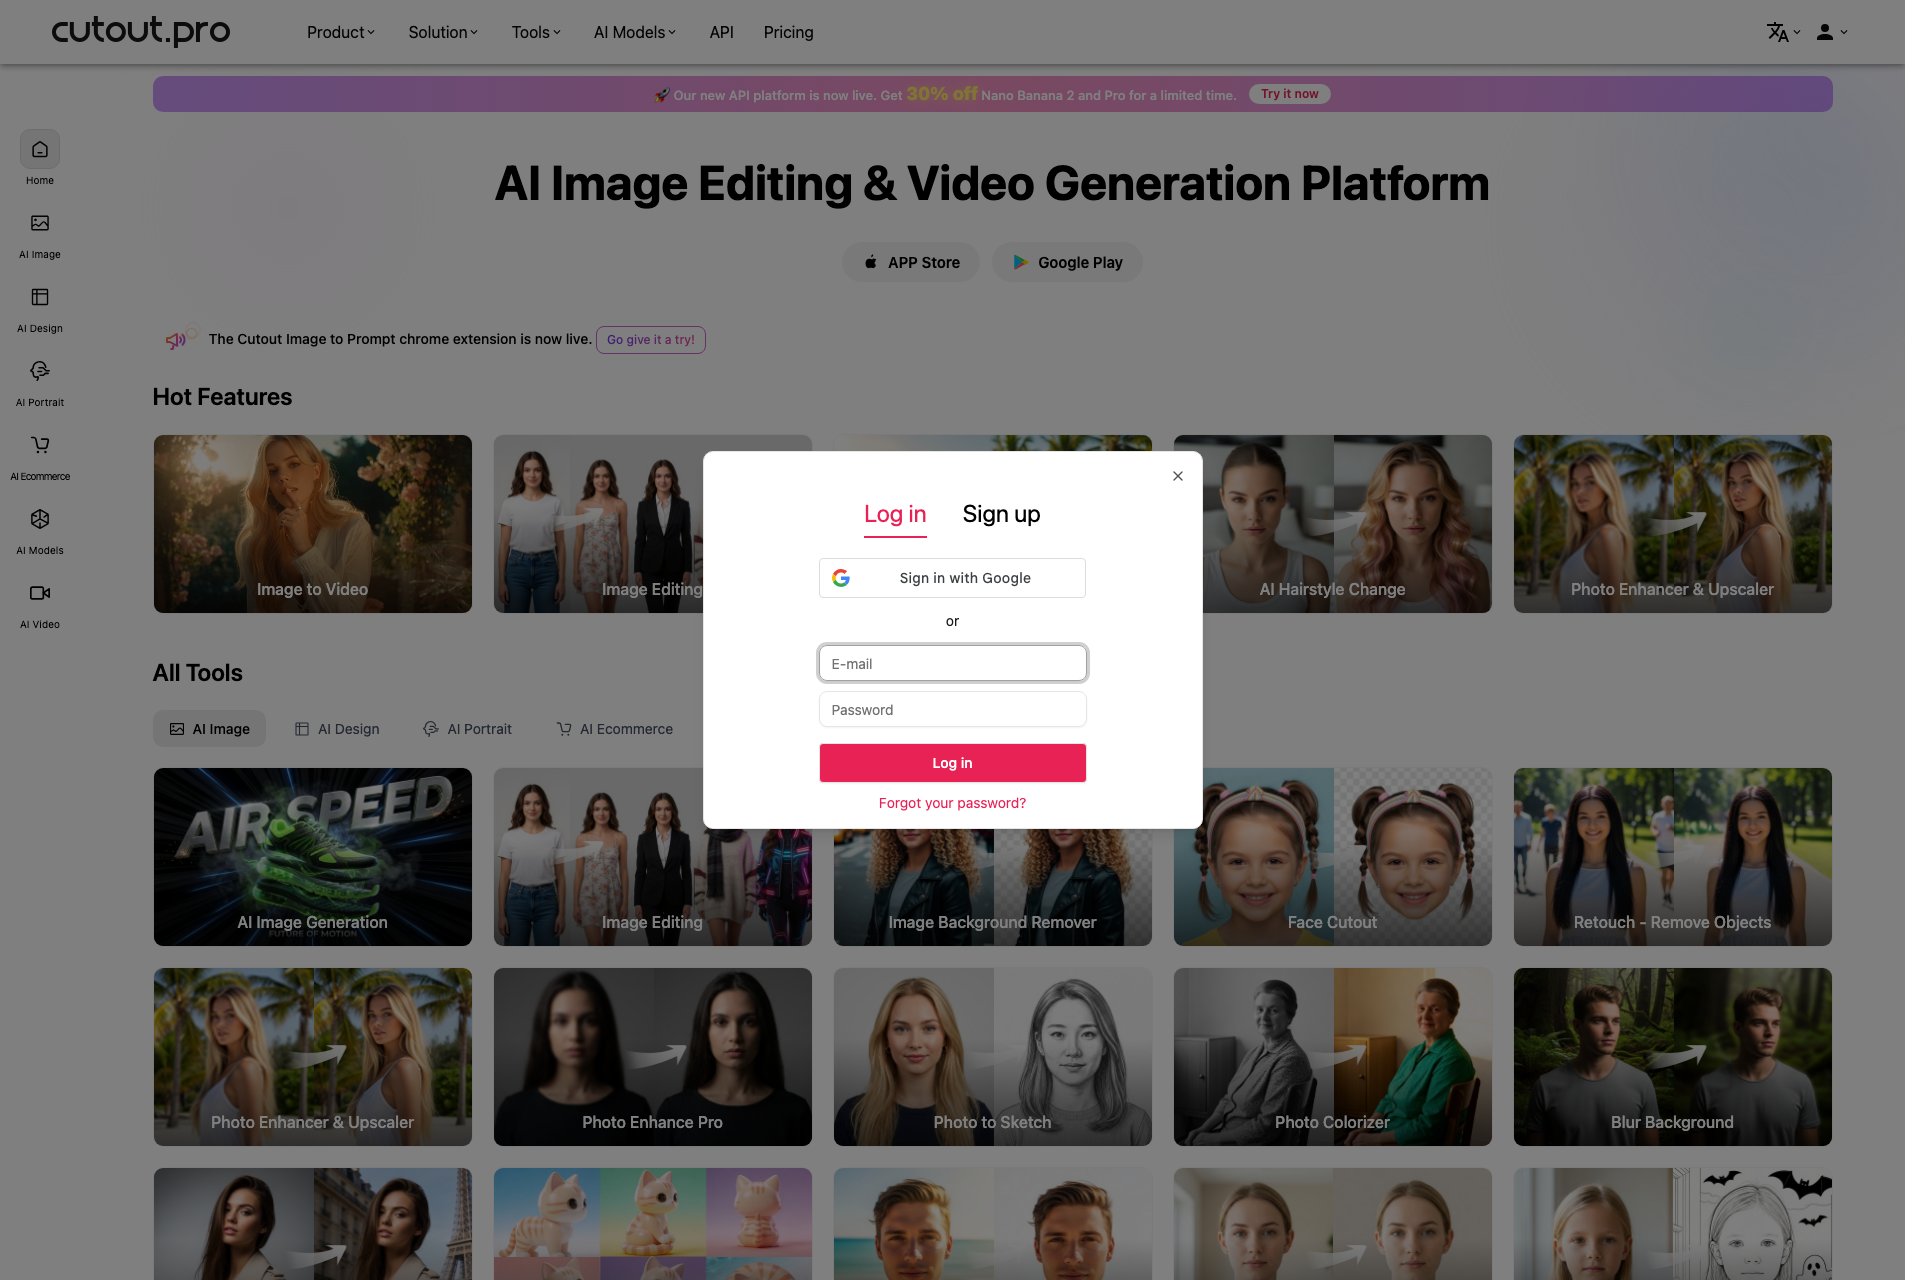Screen dimensions: 1920x1280
Task: Expand the Product menu
Action: pos(340,33)
